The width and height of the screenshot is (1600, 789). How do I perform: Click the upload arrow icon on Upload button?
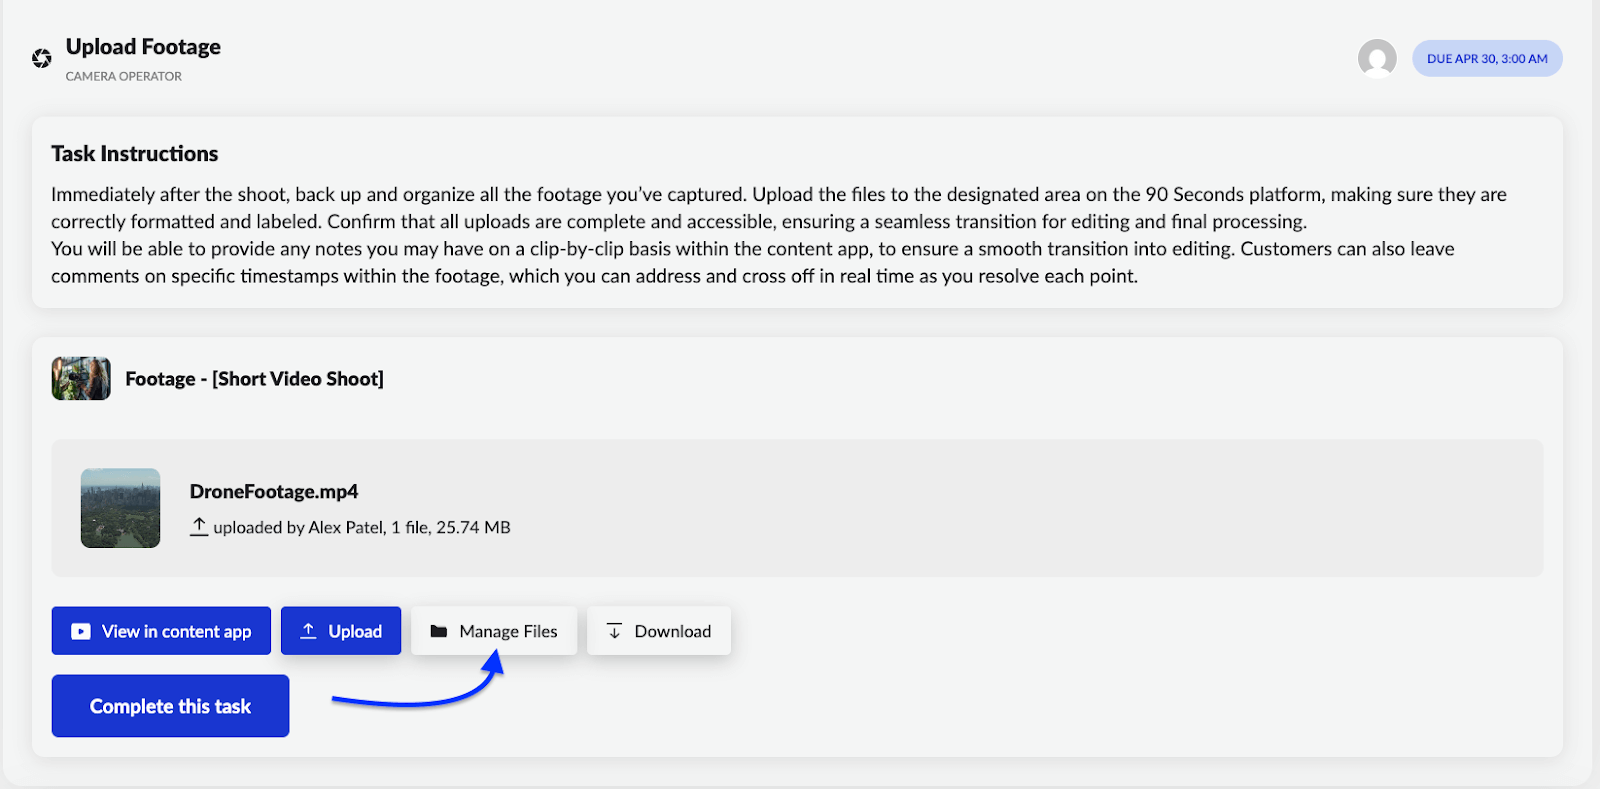pos(309,631)
